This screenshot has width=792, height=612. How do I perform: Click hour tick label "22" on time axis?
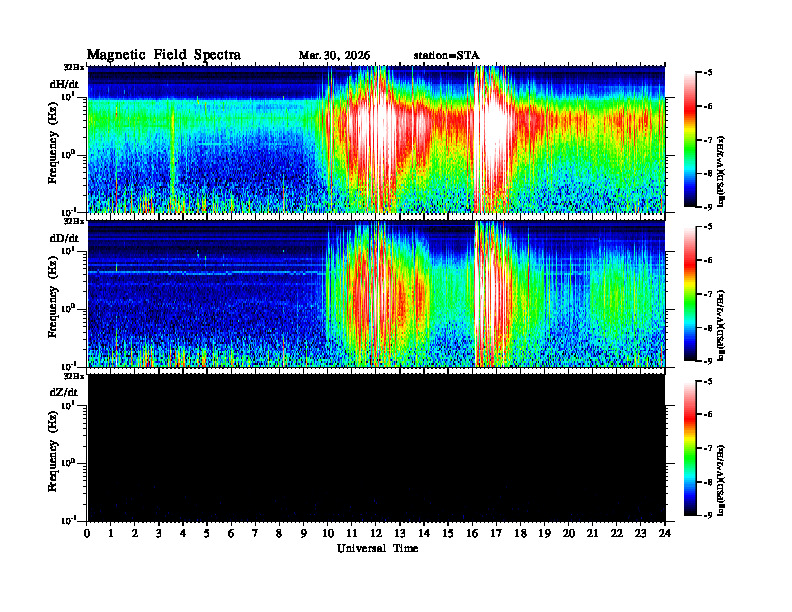click(x=617, y=534)
